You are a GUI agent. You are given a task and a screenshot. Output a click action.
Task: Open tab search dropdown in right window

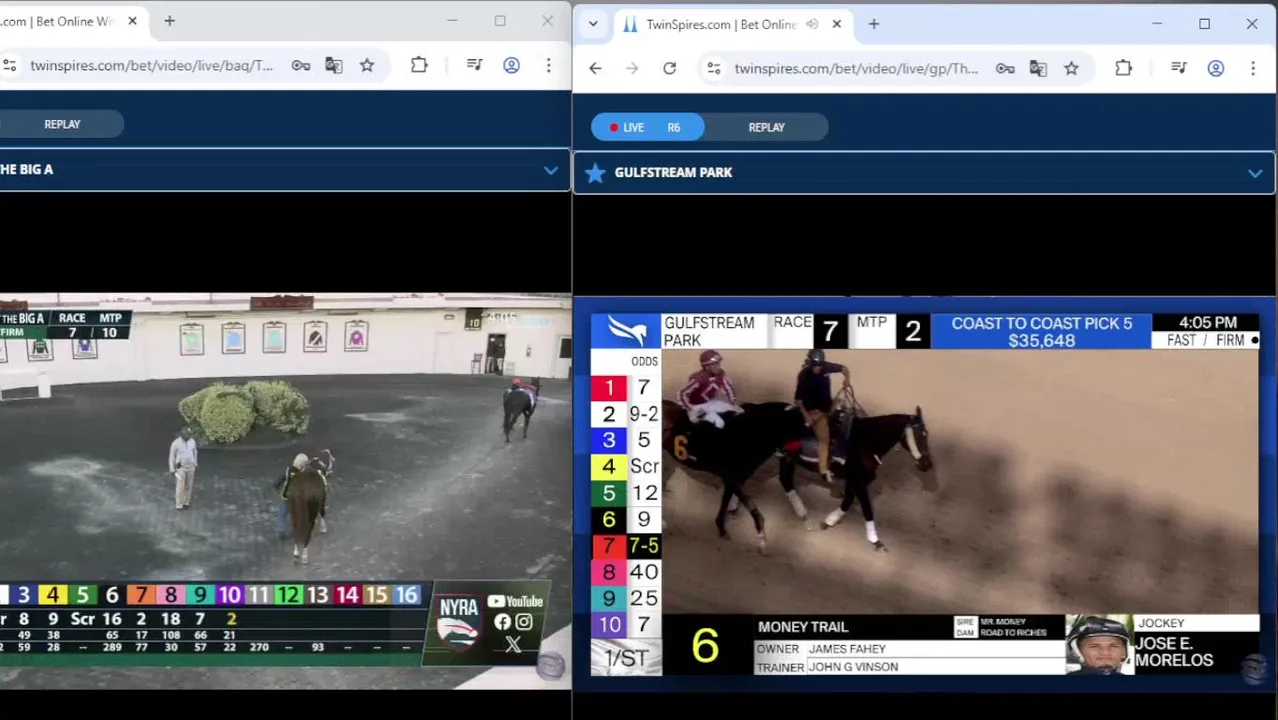click(x=593, y=24)
